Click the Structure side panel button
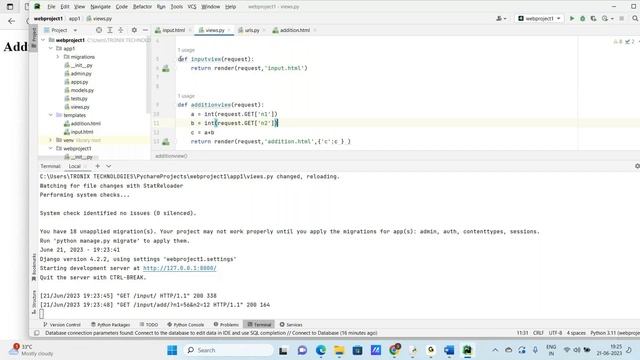The height and width of the screenshot is (360, 640). (x=34, y=302)
